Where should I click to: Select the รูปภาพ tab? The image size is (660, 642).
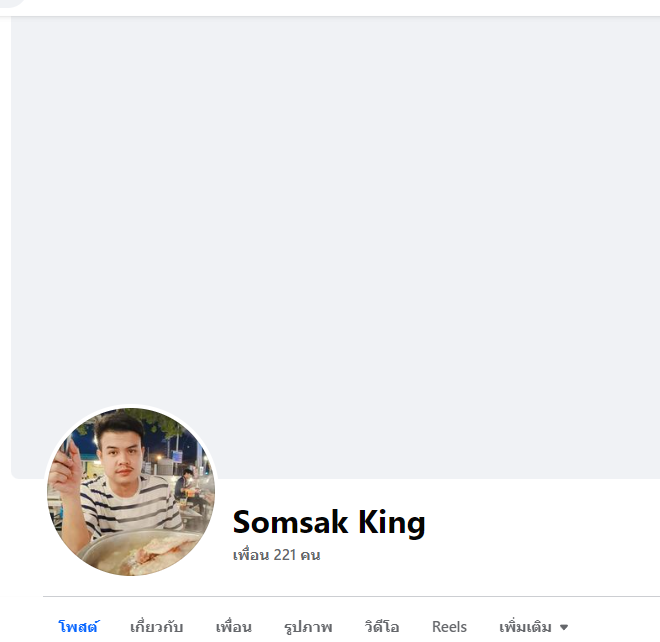click(x=308, y=627)
